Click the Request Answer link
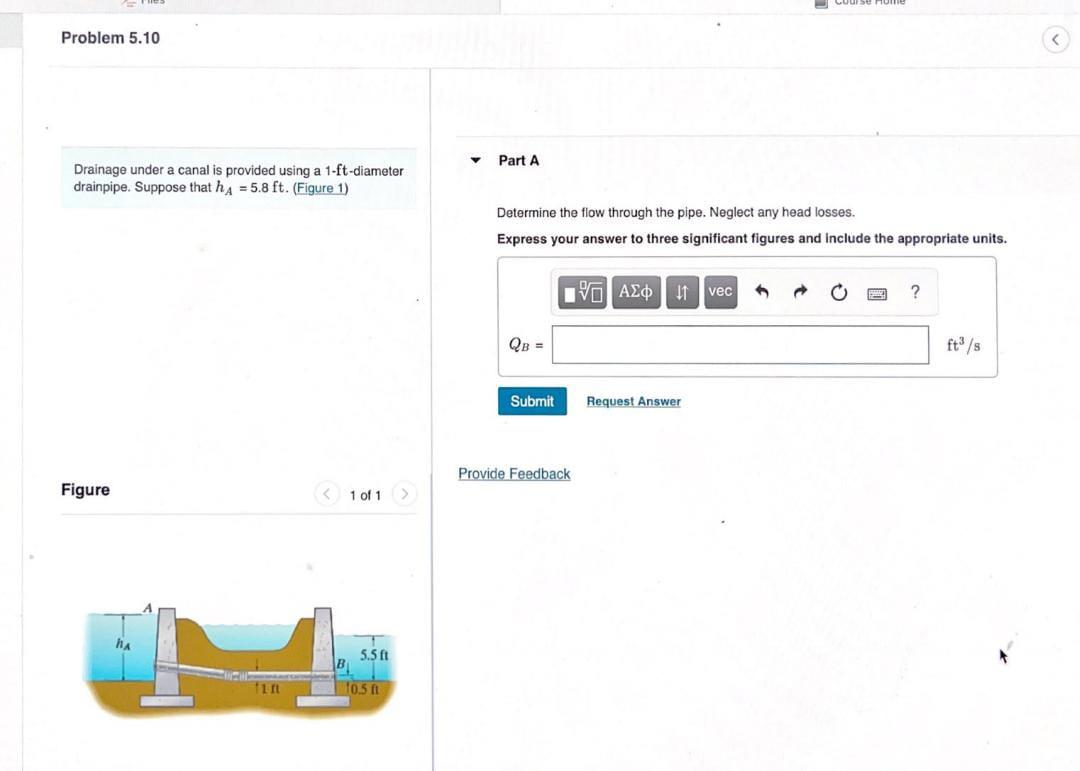The height and width of the screenshot is (771, 1080). 634,402
